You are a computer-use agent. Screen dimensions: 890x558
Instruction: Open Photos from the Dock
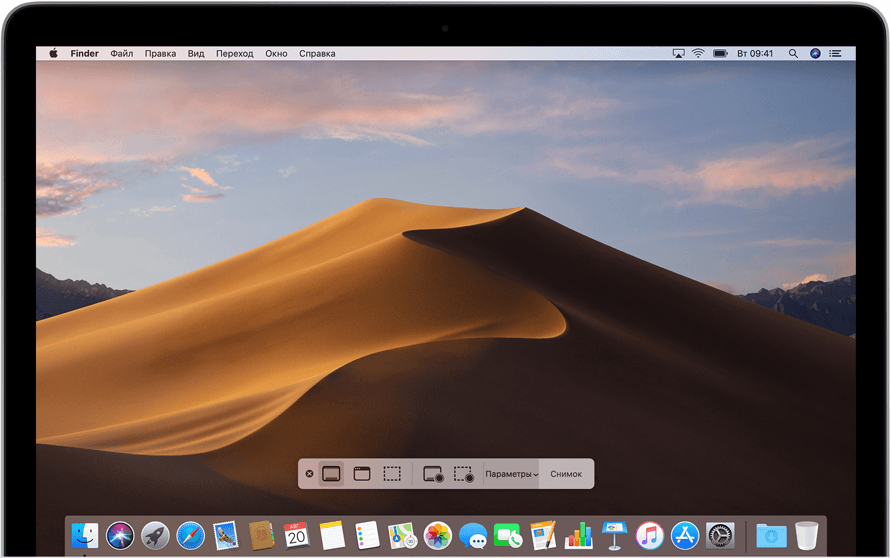[438, 535]
